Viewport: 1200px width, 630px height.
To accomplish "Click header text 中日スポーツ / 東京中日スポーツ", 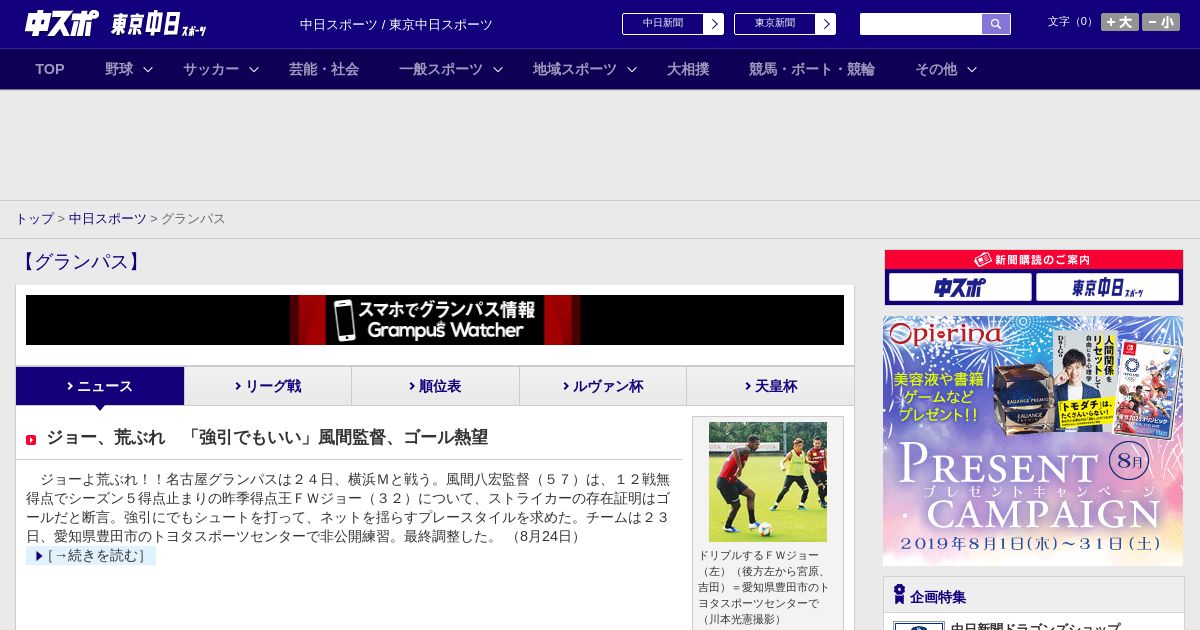I will tap(396, 25).
